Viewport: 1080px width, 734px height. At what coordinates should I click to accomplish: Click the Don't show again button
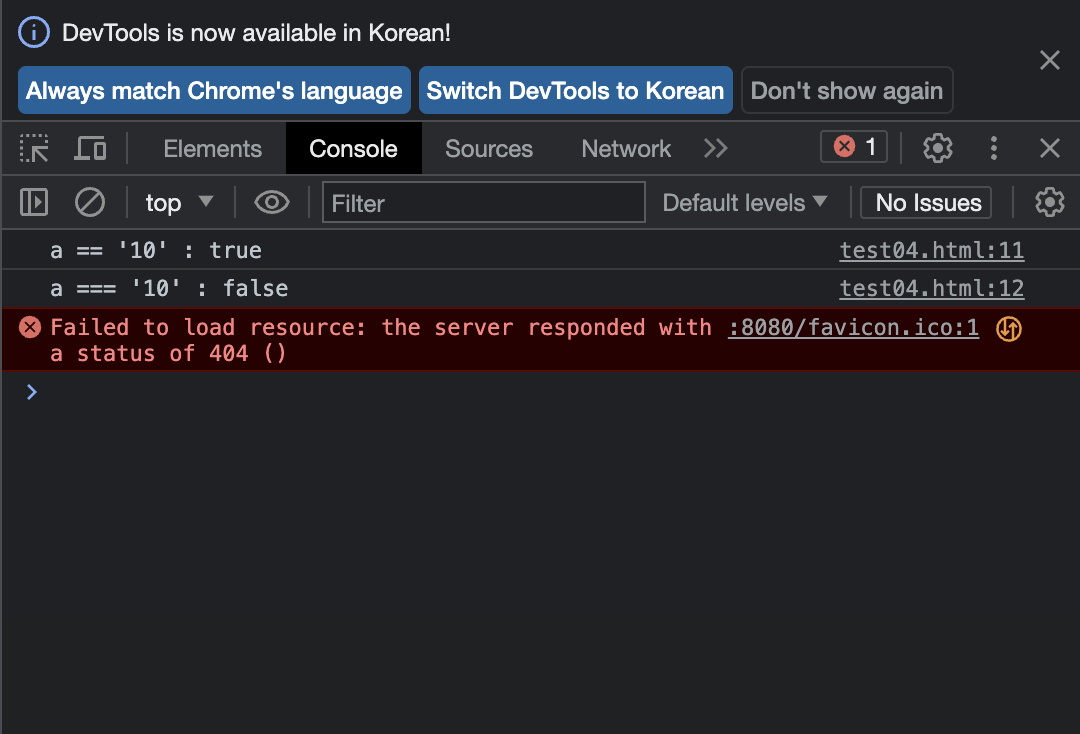(847, 90)
